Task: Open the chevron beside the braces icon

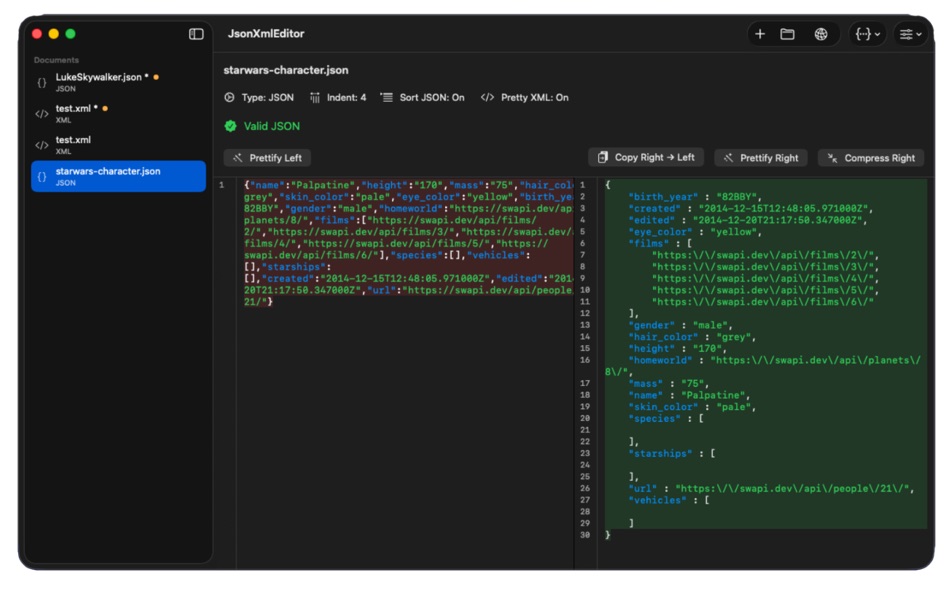Action: point(878,33)
